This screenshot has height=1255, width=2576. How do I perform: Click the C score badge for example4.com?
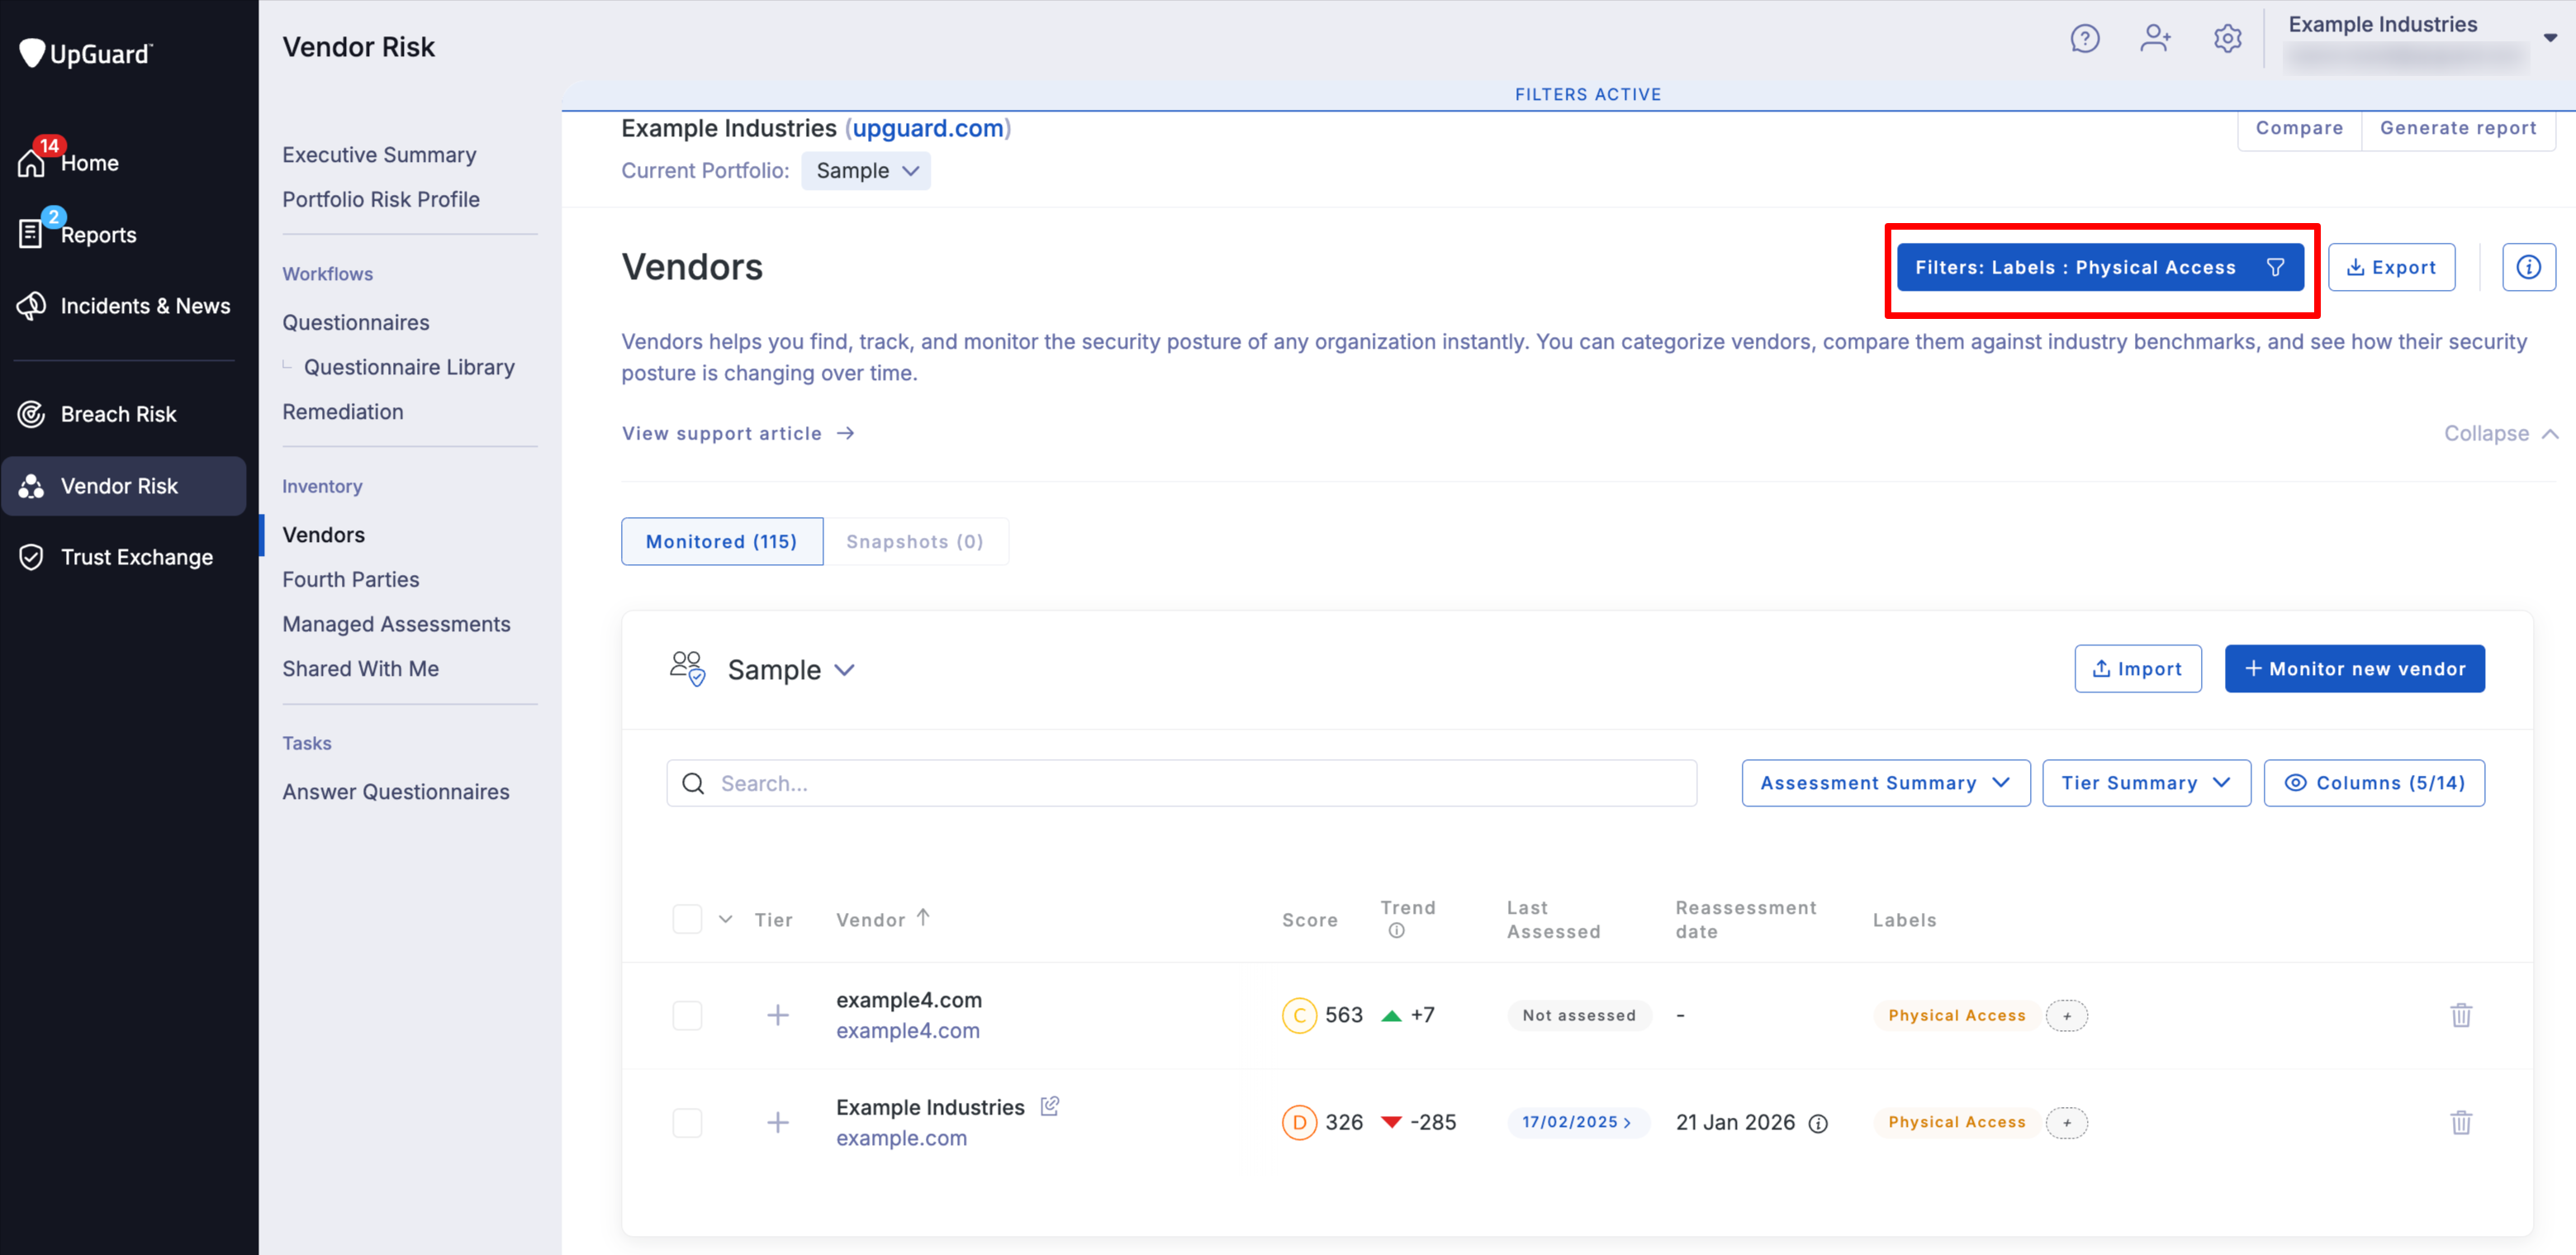click(1298, 1015)
